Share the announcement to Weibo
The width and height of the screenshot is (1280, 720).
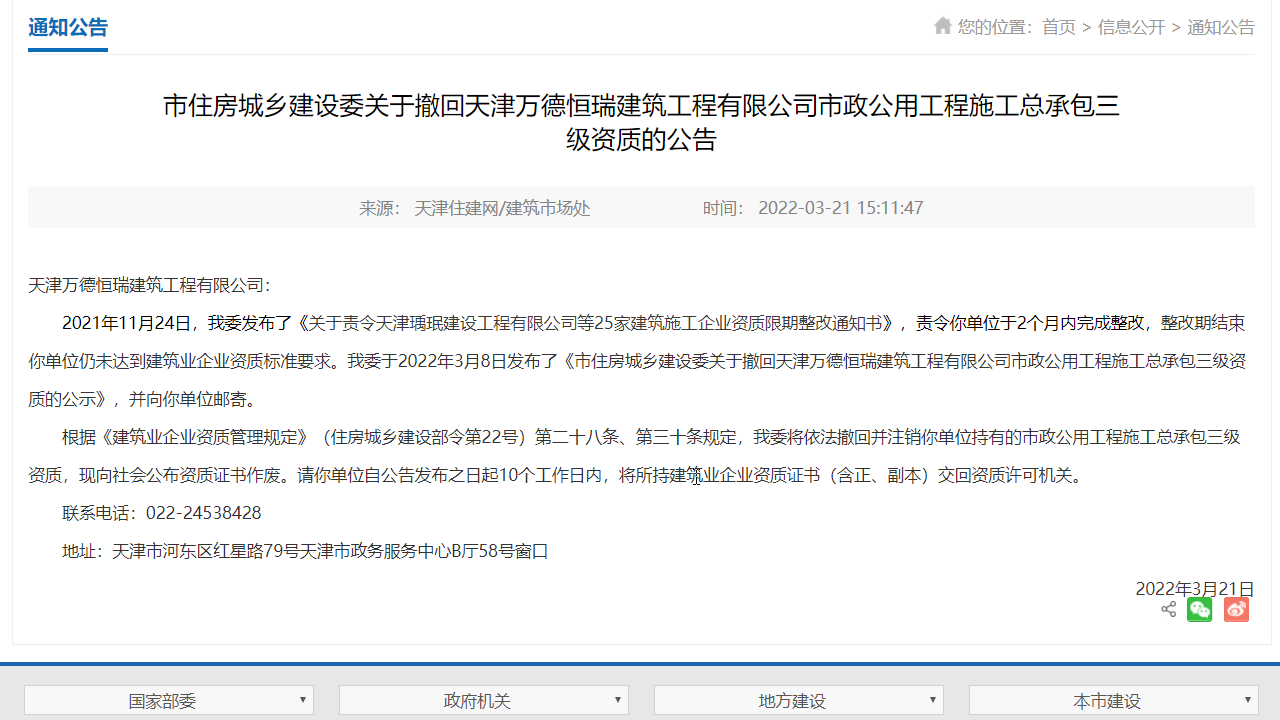click(x=1236, y=609)
